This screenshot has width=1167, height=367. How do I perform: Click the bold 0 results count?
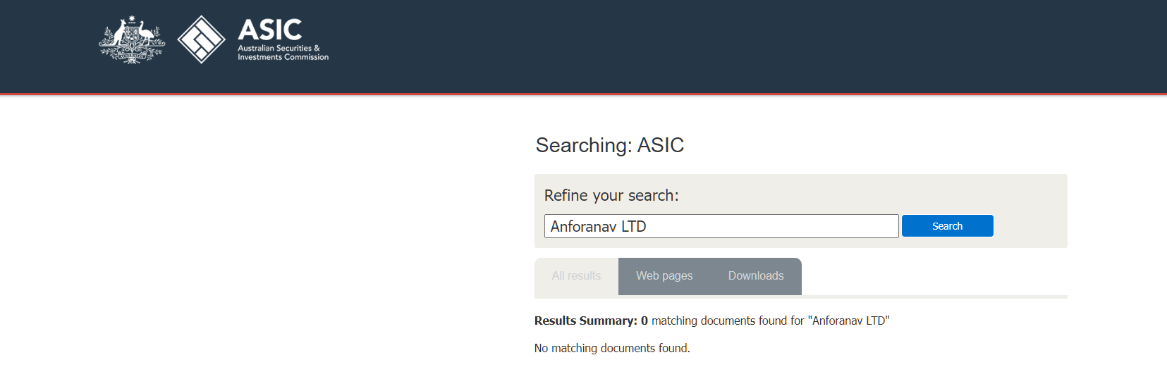click(645, 322)
